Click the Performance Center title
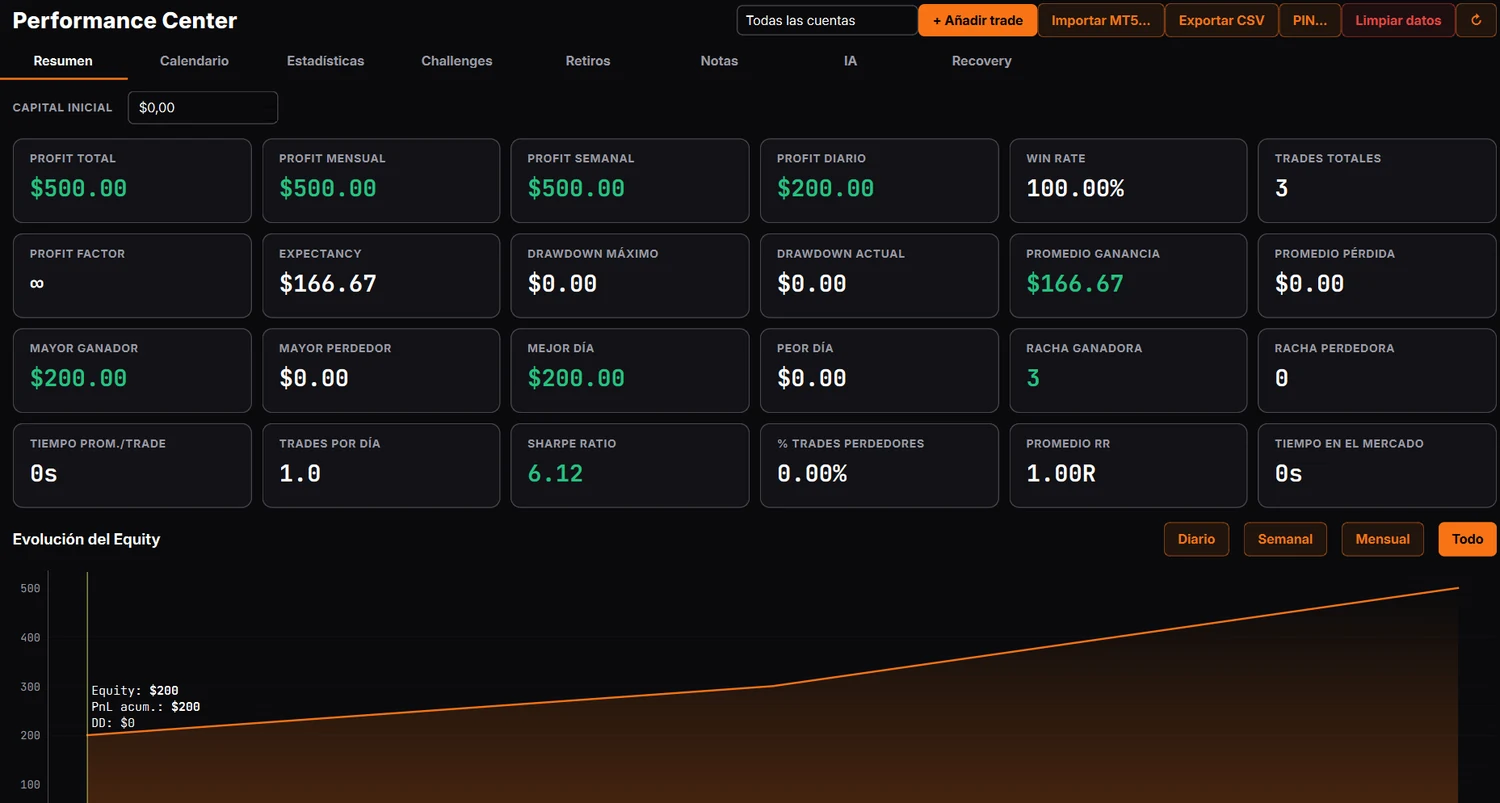This screenshot has height=803, width=1500. coord(125,20)
